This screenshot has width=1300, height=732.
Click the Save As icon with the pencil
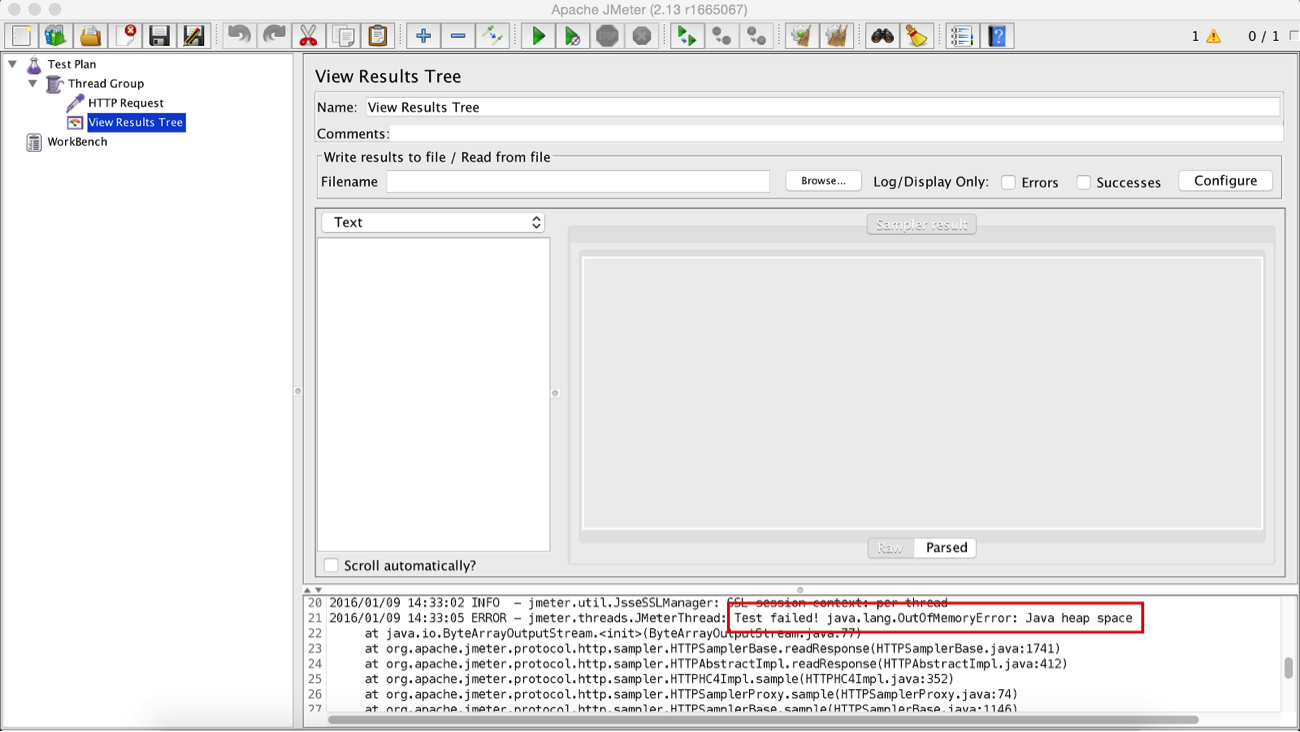(x=193, y=37)
